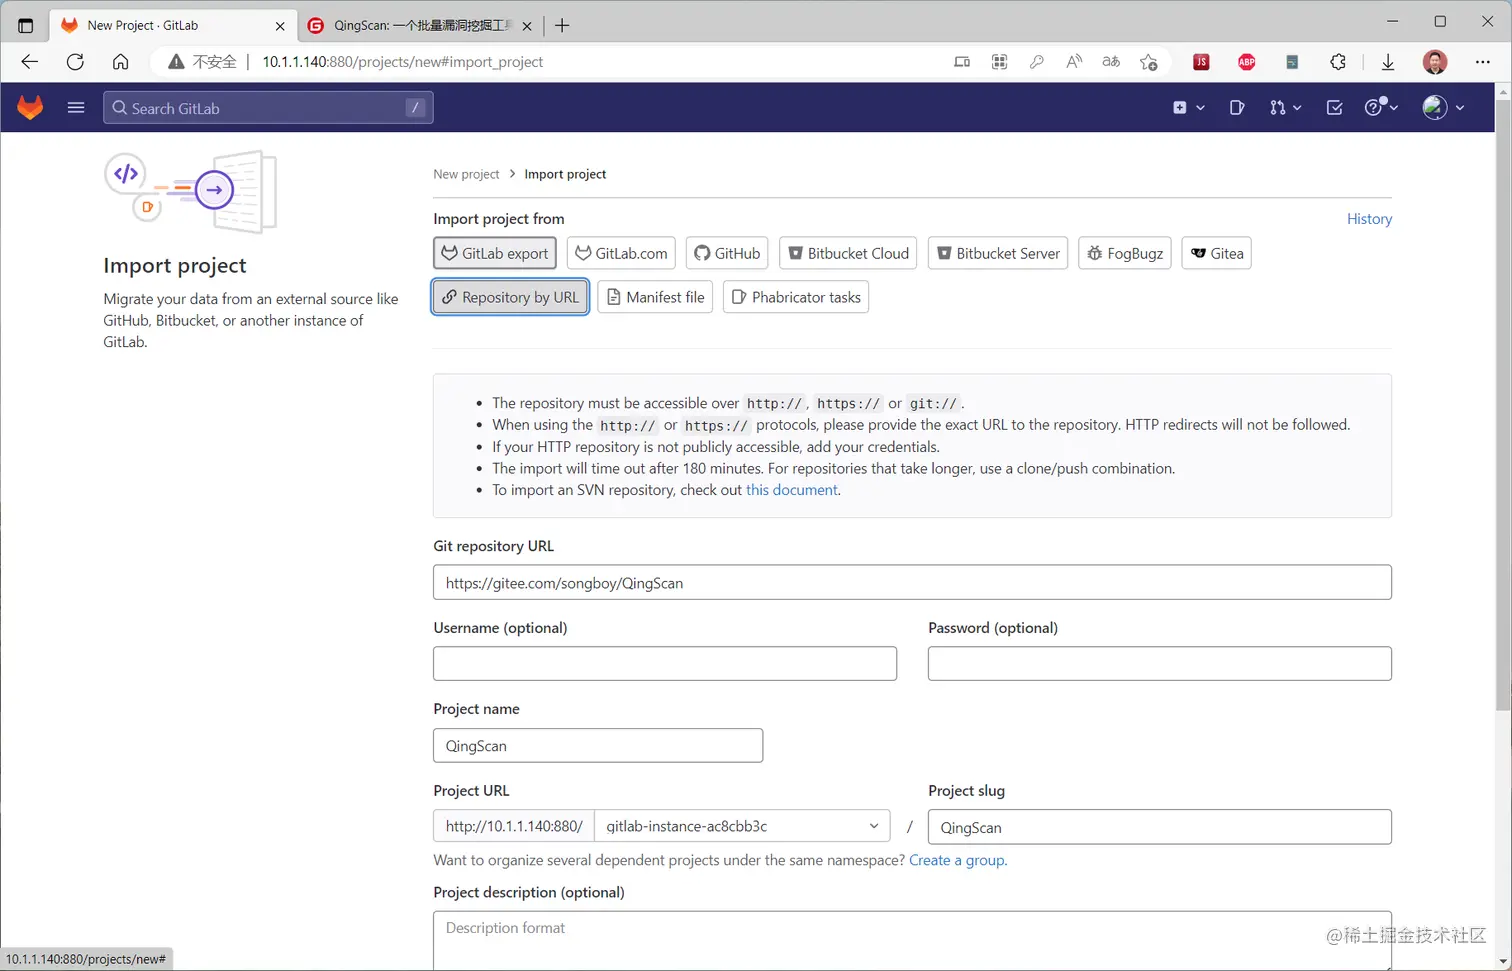Open the create new plus dropdown
Viewport: 1512px width, 971px height.
1188,107
